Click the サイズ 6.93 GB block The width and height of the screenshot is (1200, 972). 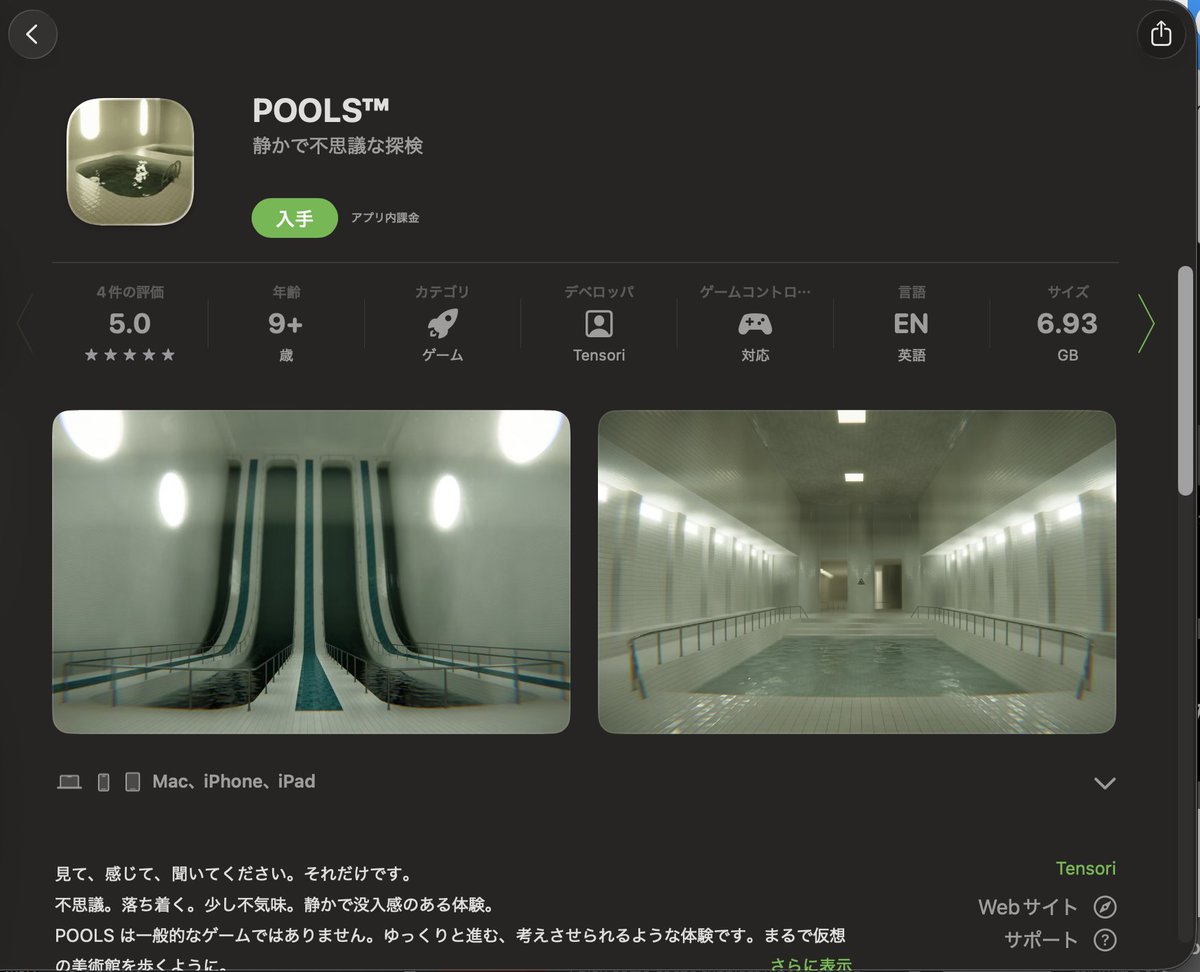1067,323
